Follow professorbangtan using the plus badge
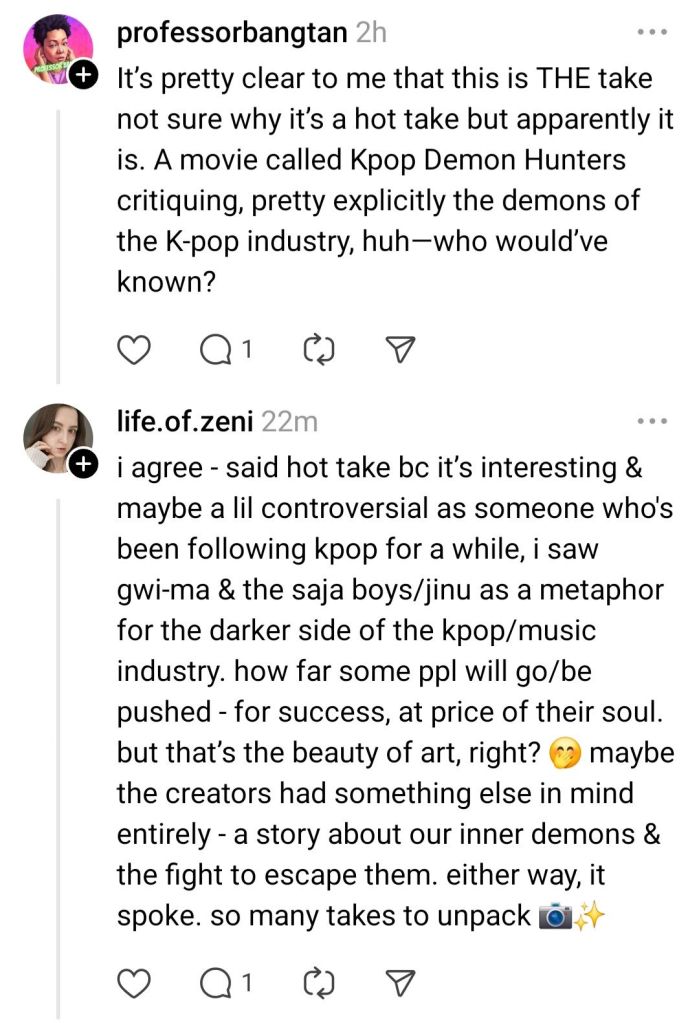699x1023 pixels. coord(84,75)
